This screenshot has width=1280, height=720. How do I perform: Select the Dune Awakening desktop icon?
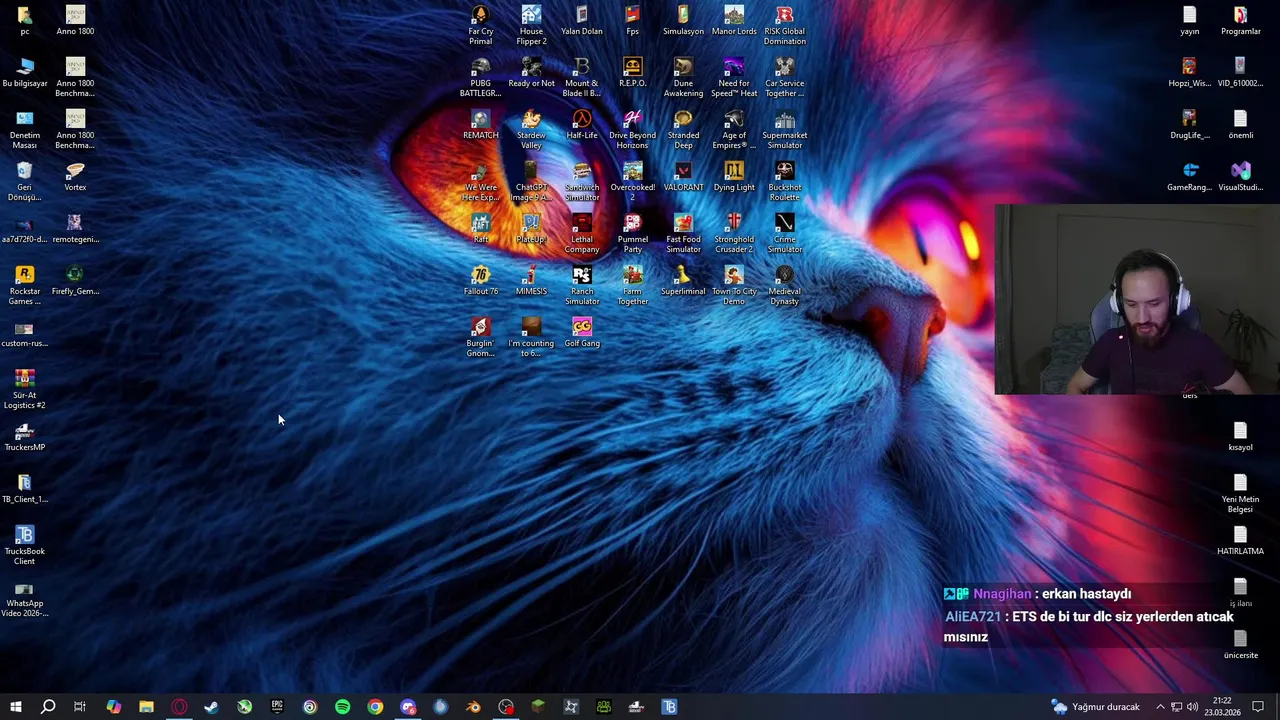(x=683, y=77)
